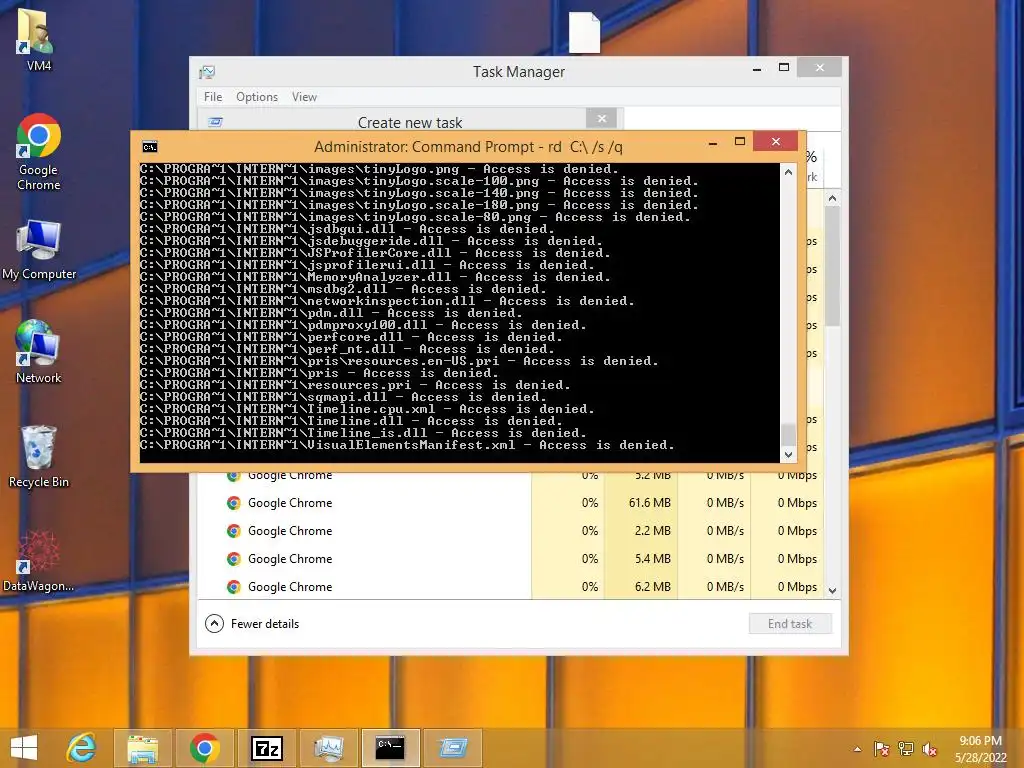Open Action Center flag in the tray
Screen dimensions: 1024x768
click(881, 749)
